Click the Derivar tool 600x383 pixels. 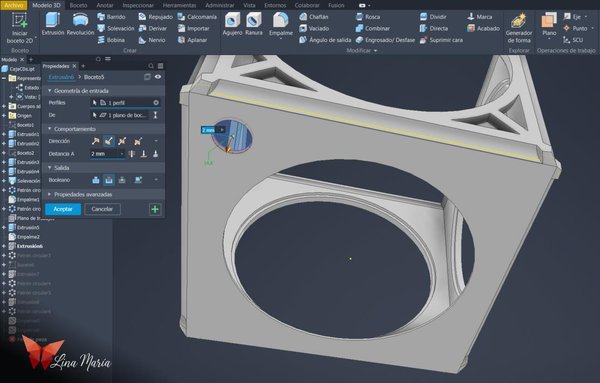click(x=153, y=28)
